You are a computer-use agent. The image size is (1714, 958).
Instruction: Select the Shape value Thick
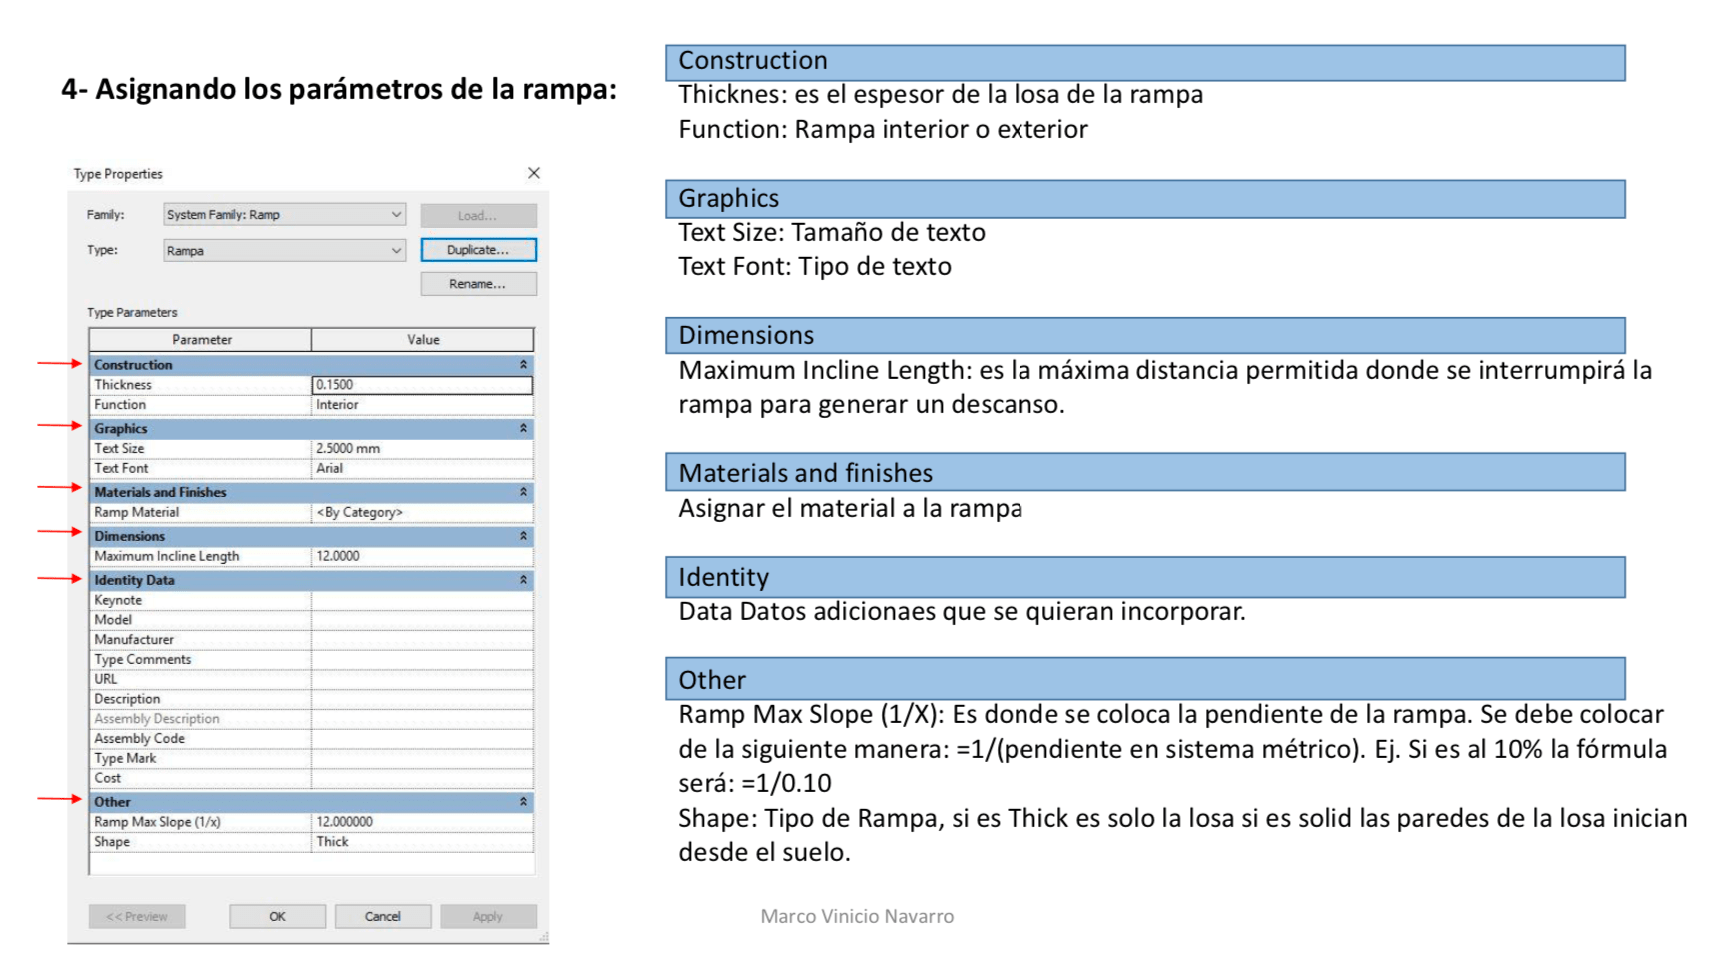(422, 842)
